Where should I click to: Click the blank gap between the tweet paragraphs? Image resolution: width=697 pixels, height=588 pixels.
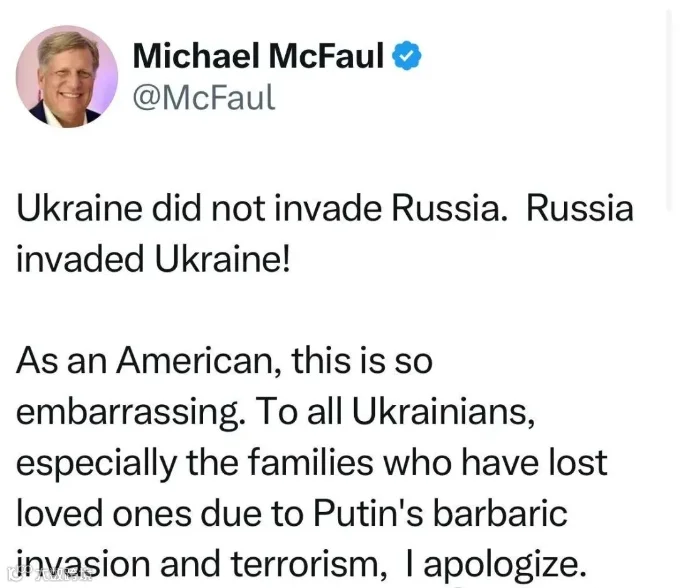(x=311, y=310)
